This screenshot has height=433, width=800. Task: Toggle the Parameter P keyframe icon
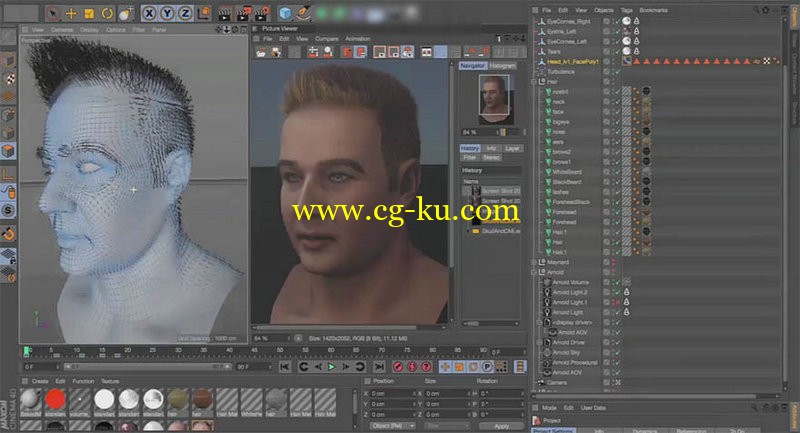(487, 367)
